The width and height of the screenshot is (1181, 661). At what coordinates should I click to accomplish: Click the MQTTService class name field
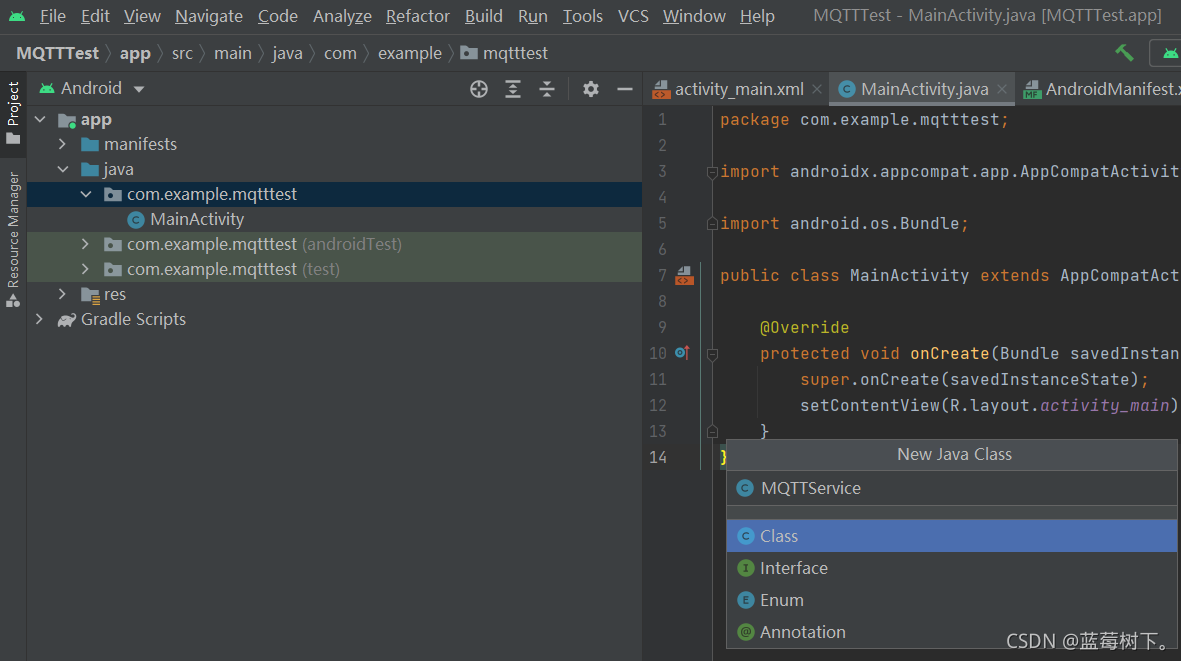pos(951,488)
